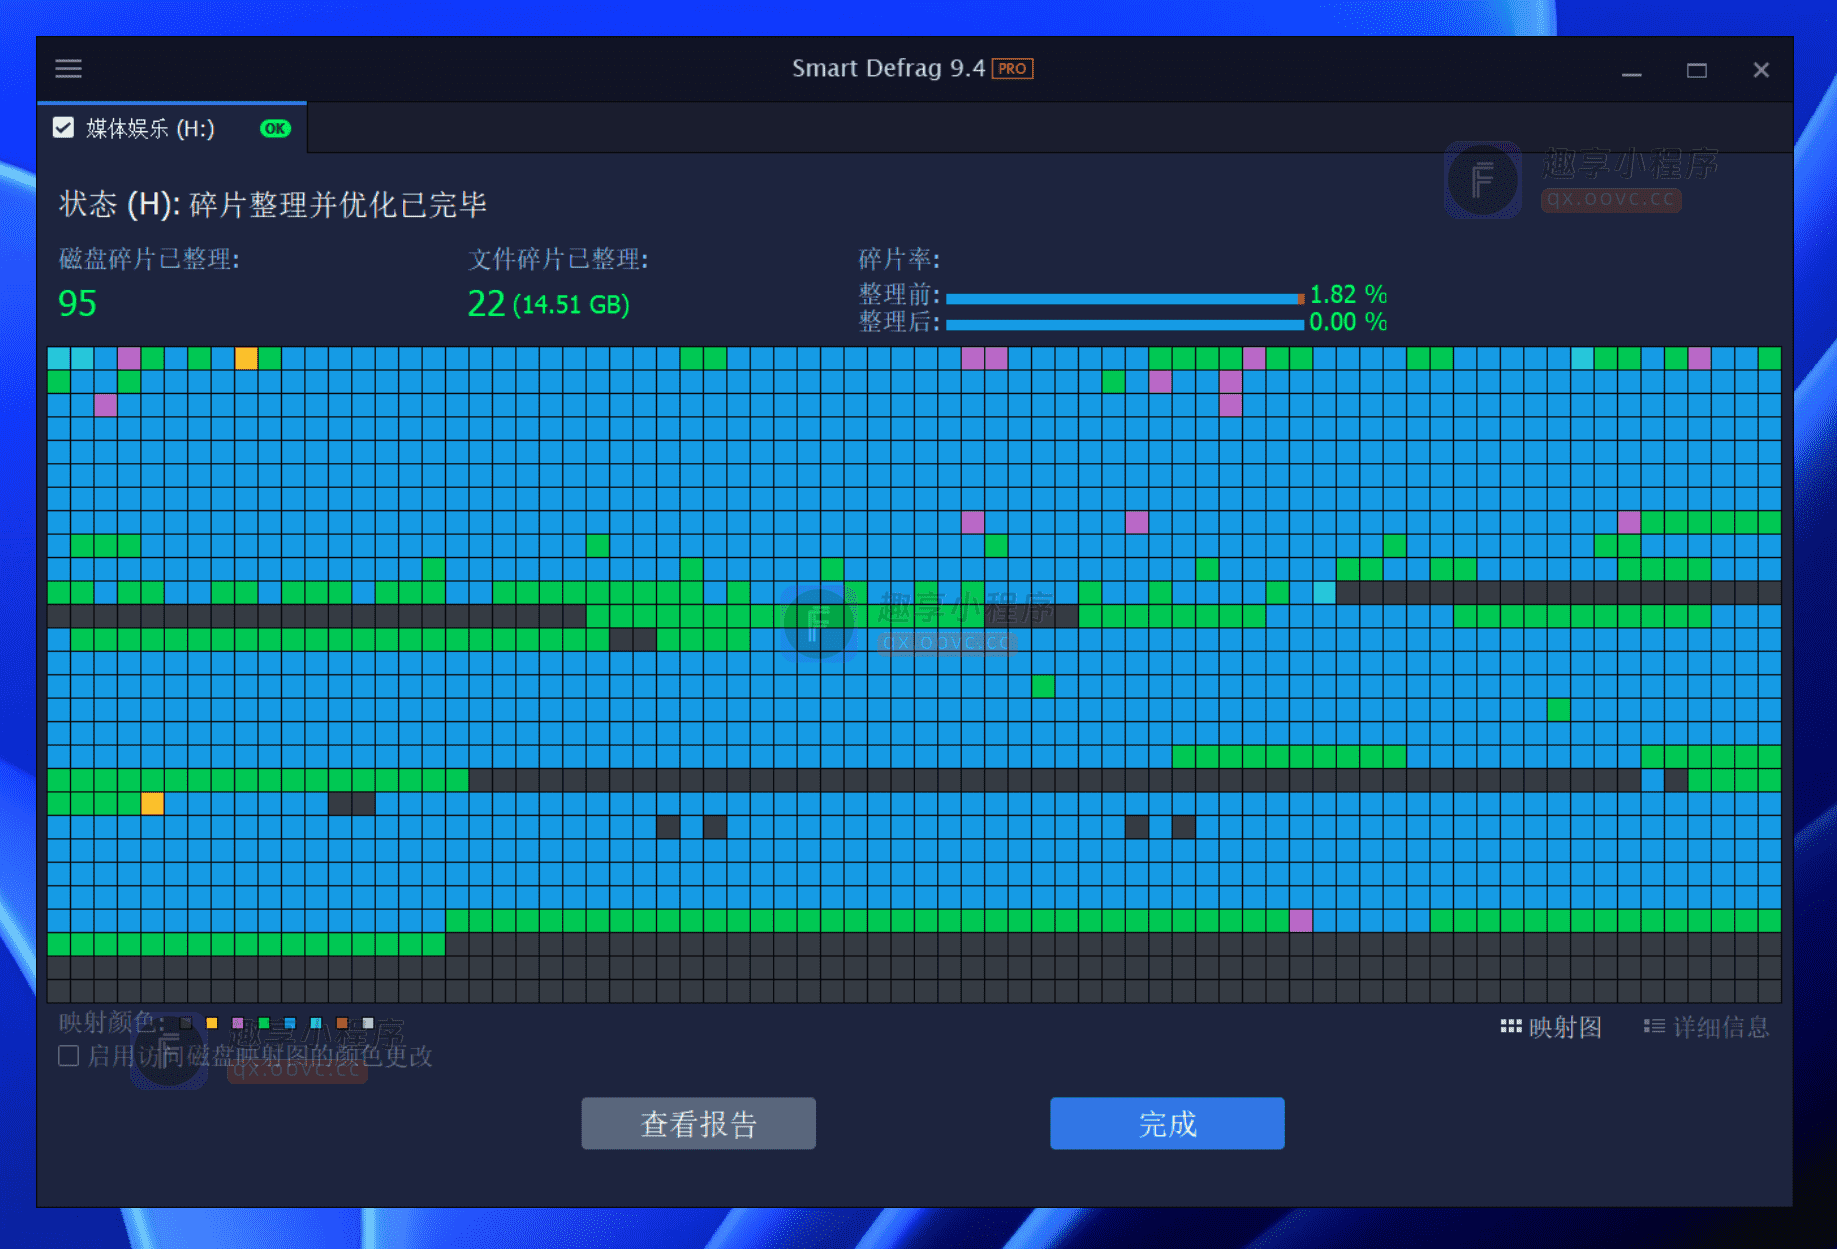Pick the light gray map color swatch

[x=368, y=1023]
